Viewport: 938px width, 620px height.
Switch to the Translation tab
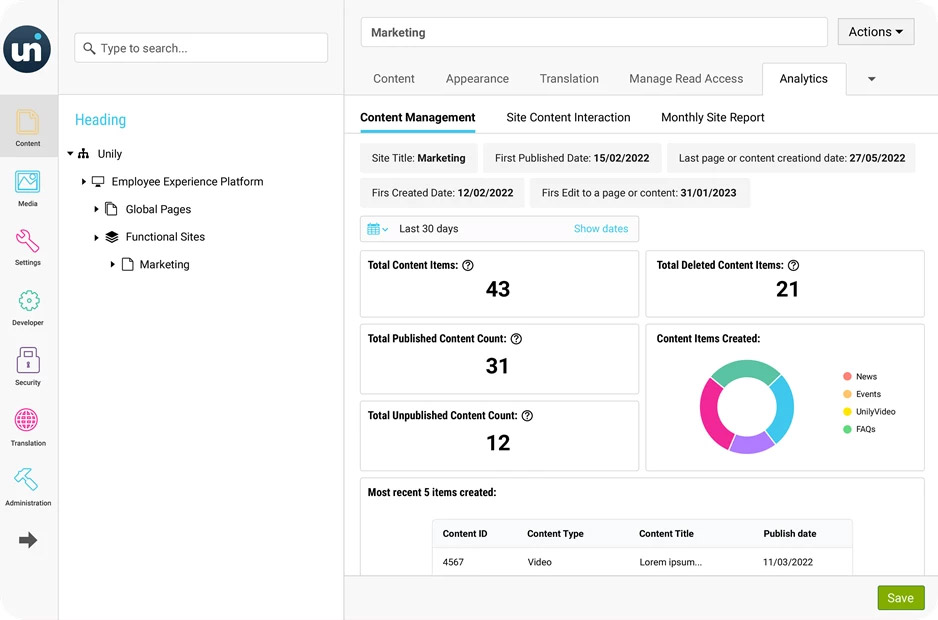(x=569, y=79)
